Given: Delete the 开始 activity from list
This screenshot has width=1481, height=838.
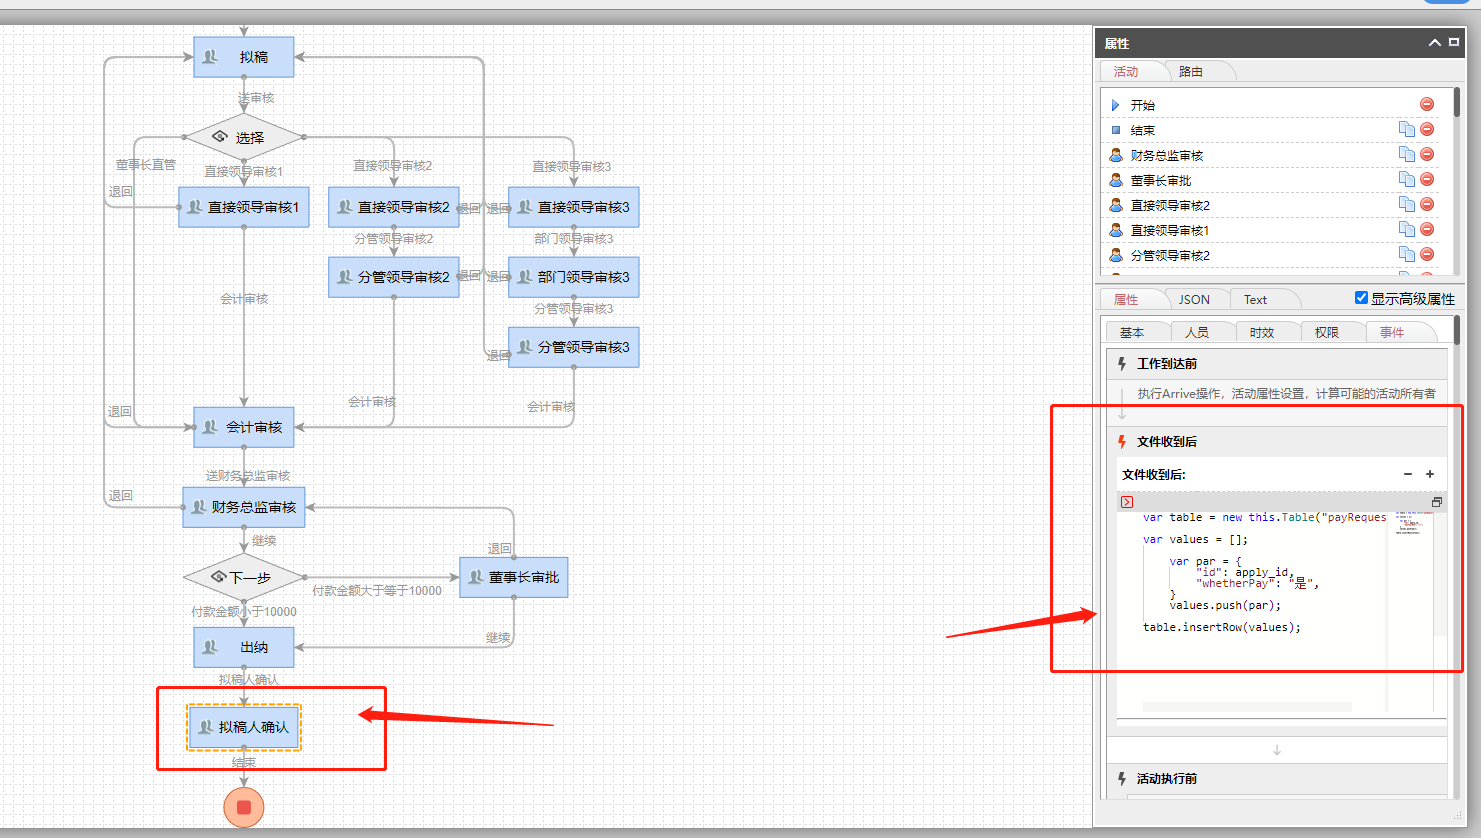Looking at the screenshot, I should (1427, 104).
